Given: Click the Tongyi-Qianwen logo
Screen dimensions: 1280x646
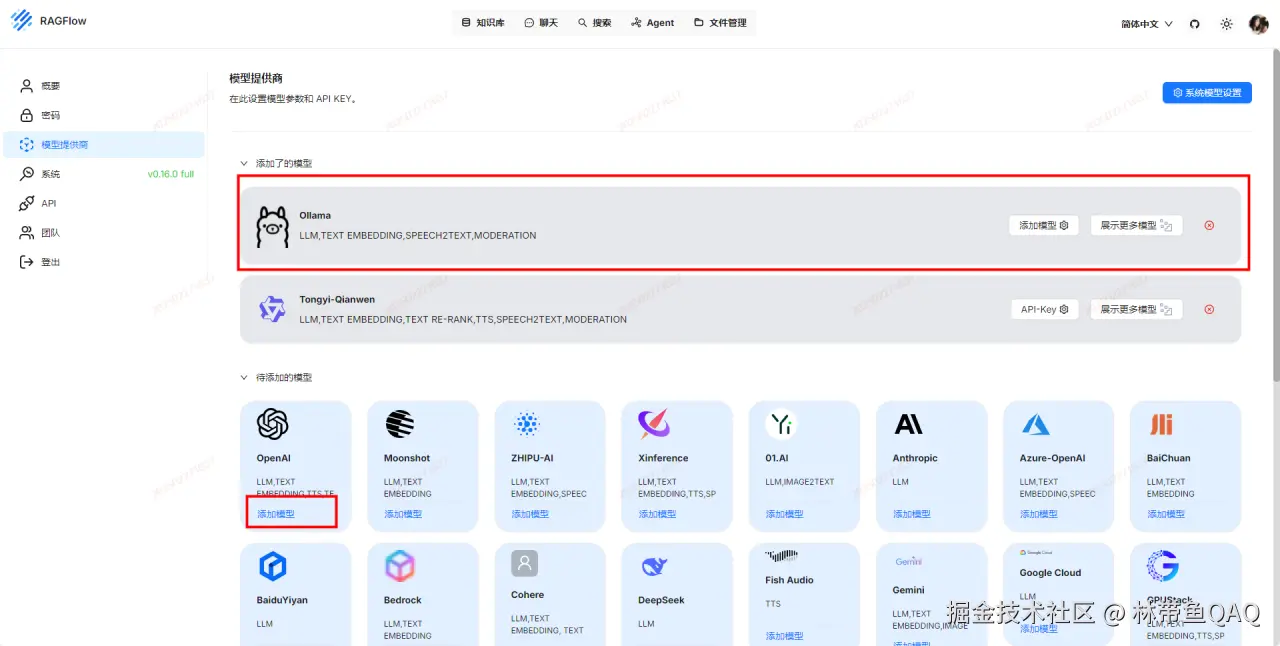Looking at the screenshot, I should click(272, 309).
